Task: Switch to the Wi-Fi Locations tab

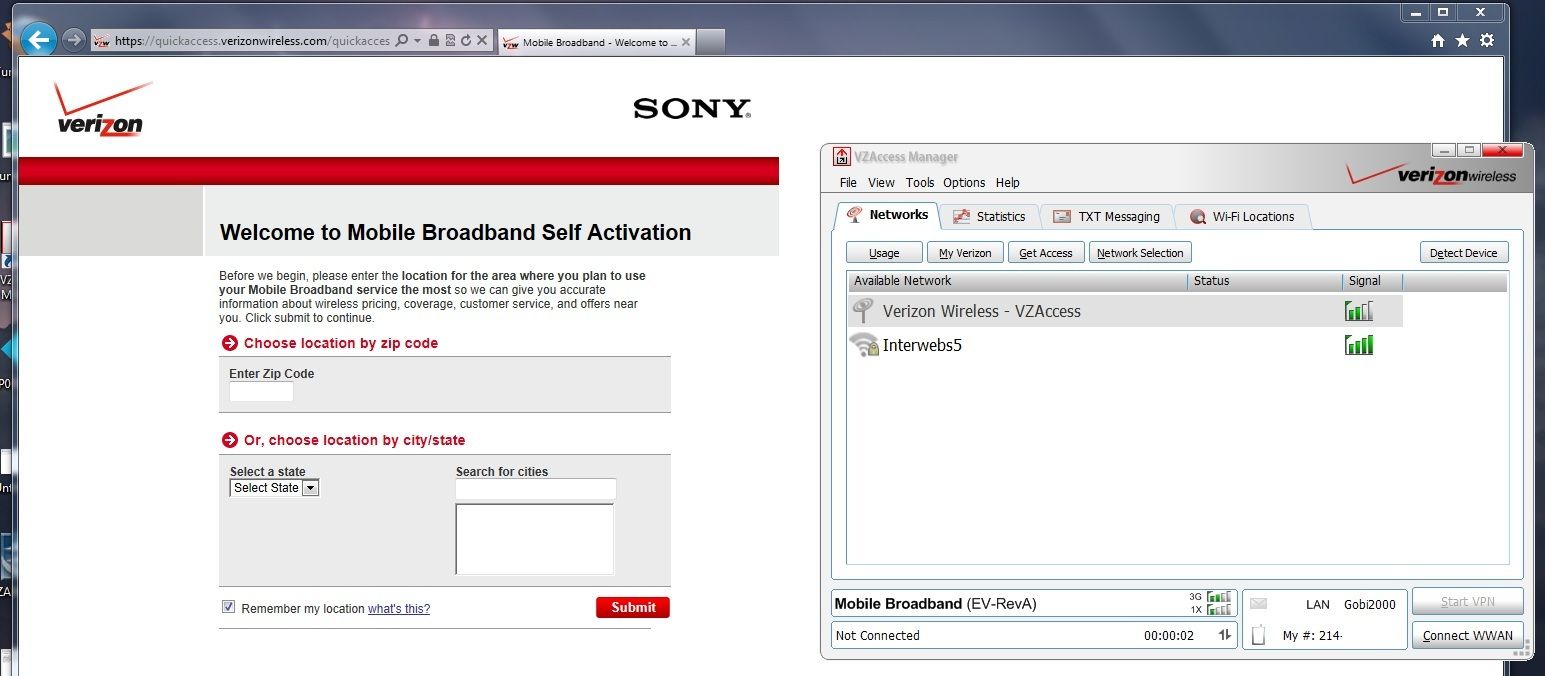Action: (x=1243, y=216)
